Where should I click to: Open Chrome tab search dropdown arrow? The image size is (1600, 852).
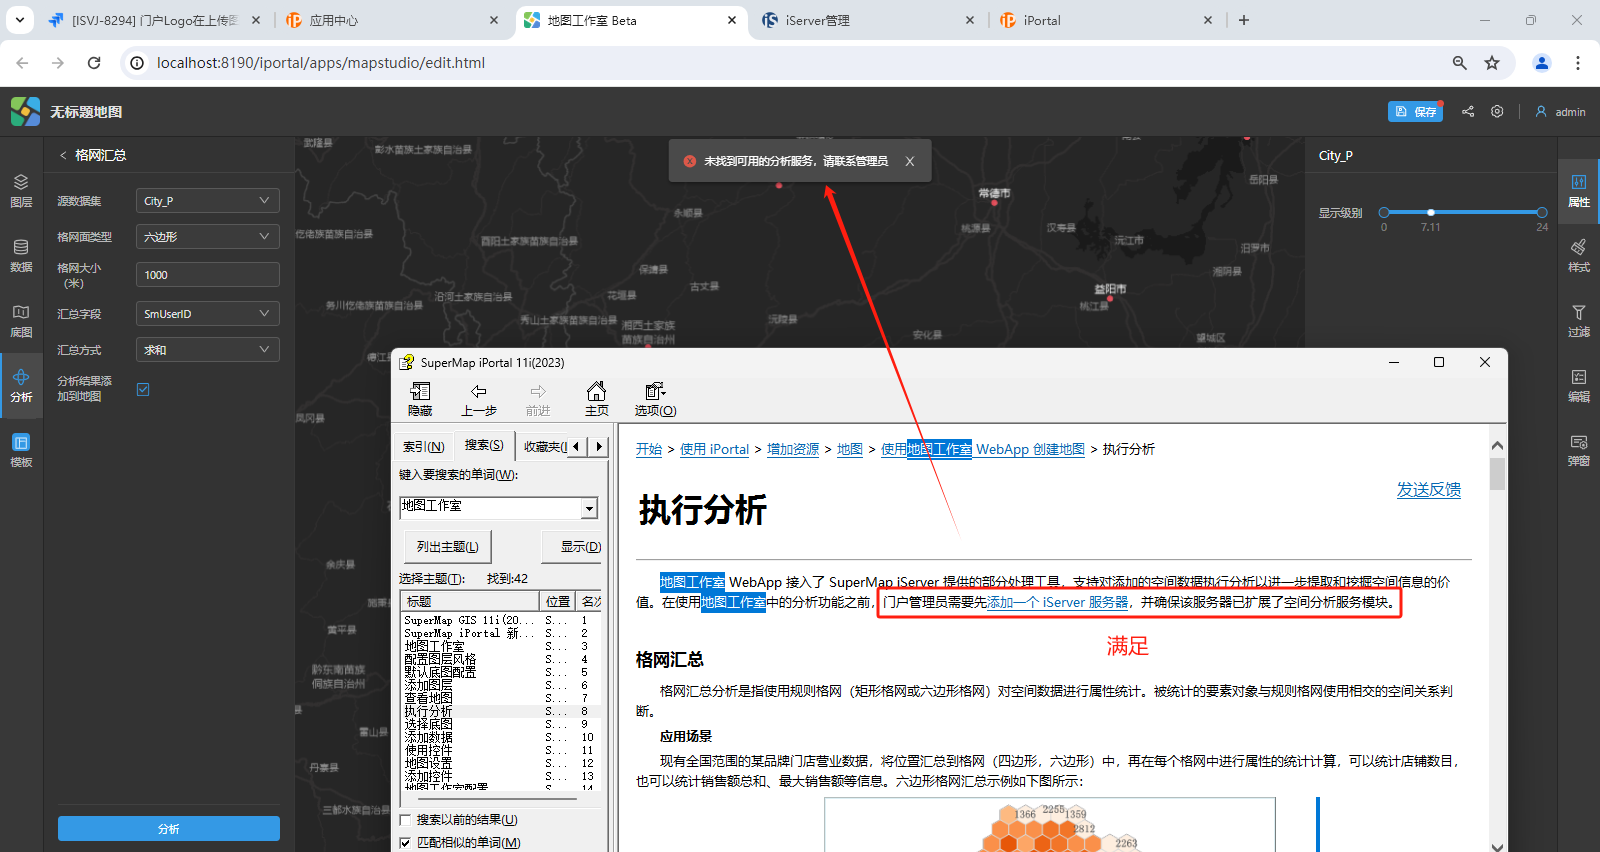click(20, 20)
